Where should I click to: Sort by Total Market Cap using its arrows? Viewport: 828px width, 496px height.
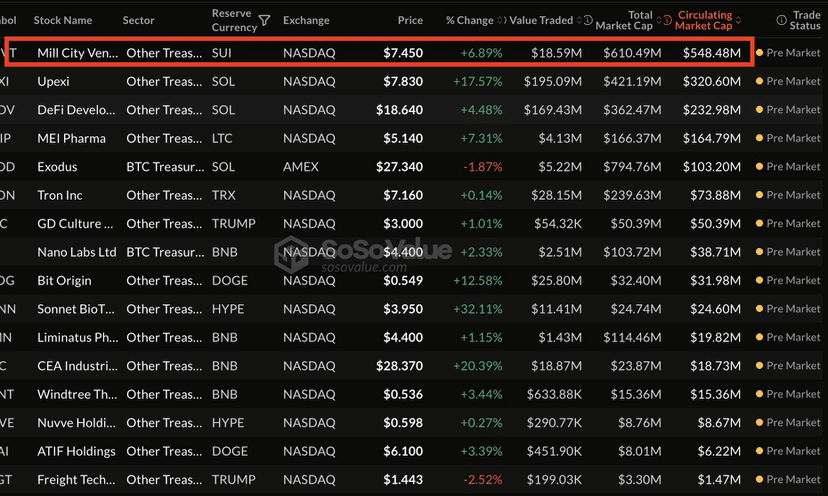[658, 20]
